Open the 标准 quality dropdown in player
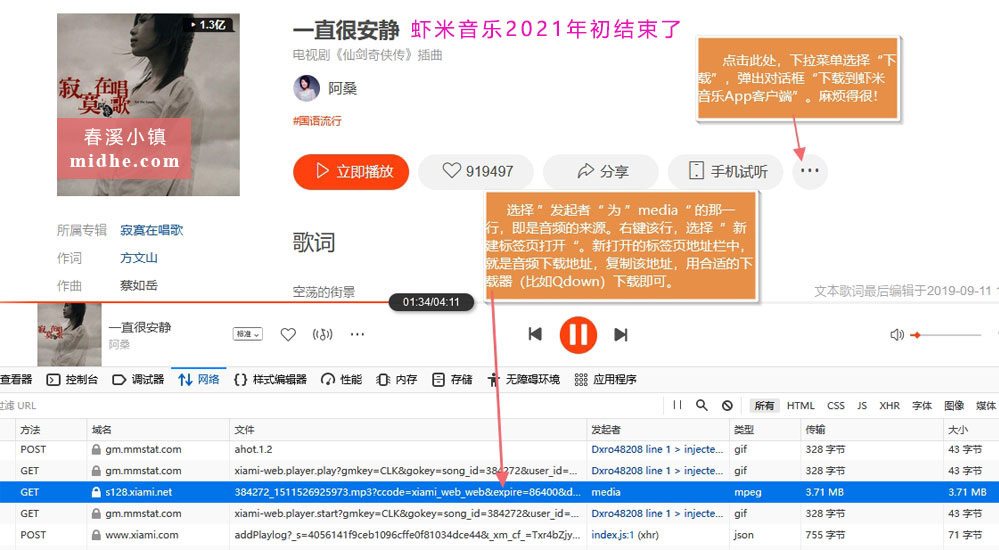 click(247, 334)
